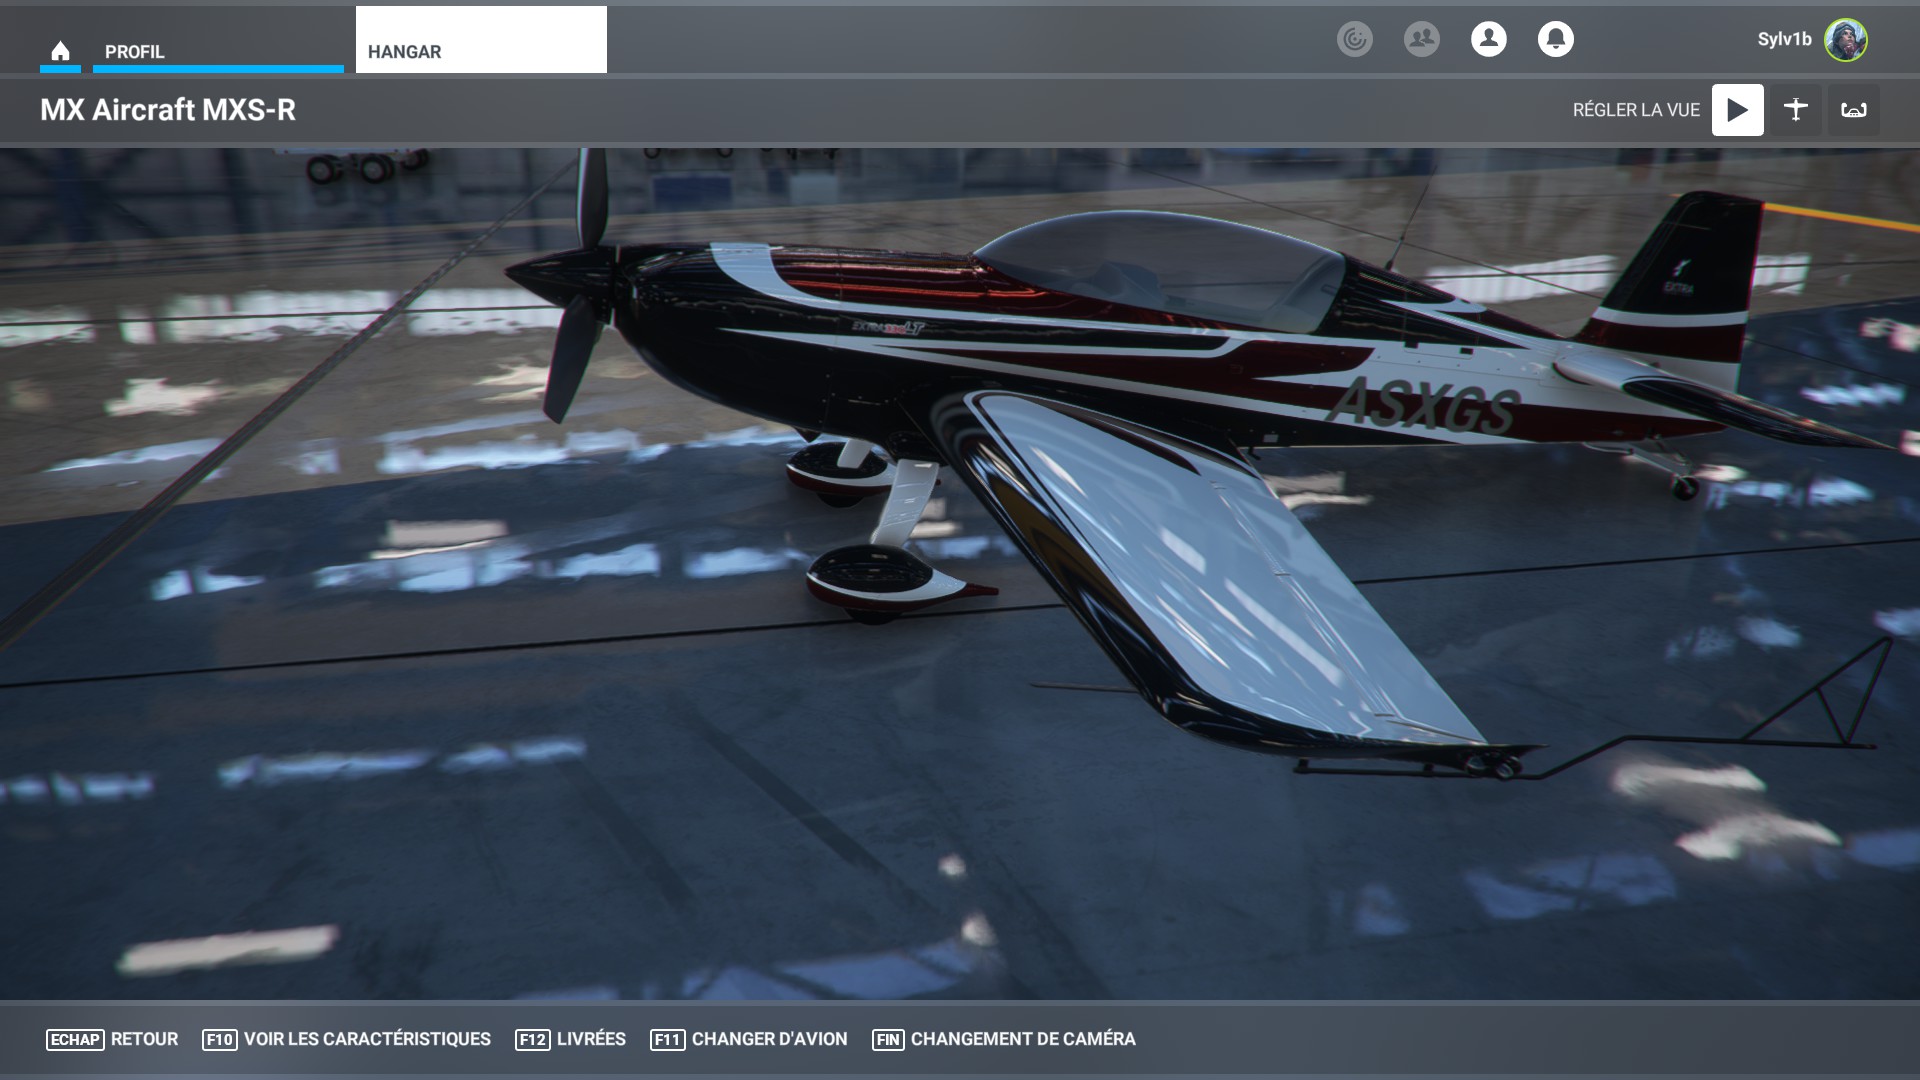Click the play button next to RÉGLER LA VUE

pyautogui.click(x=1738, y=110)
